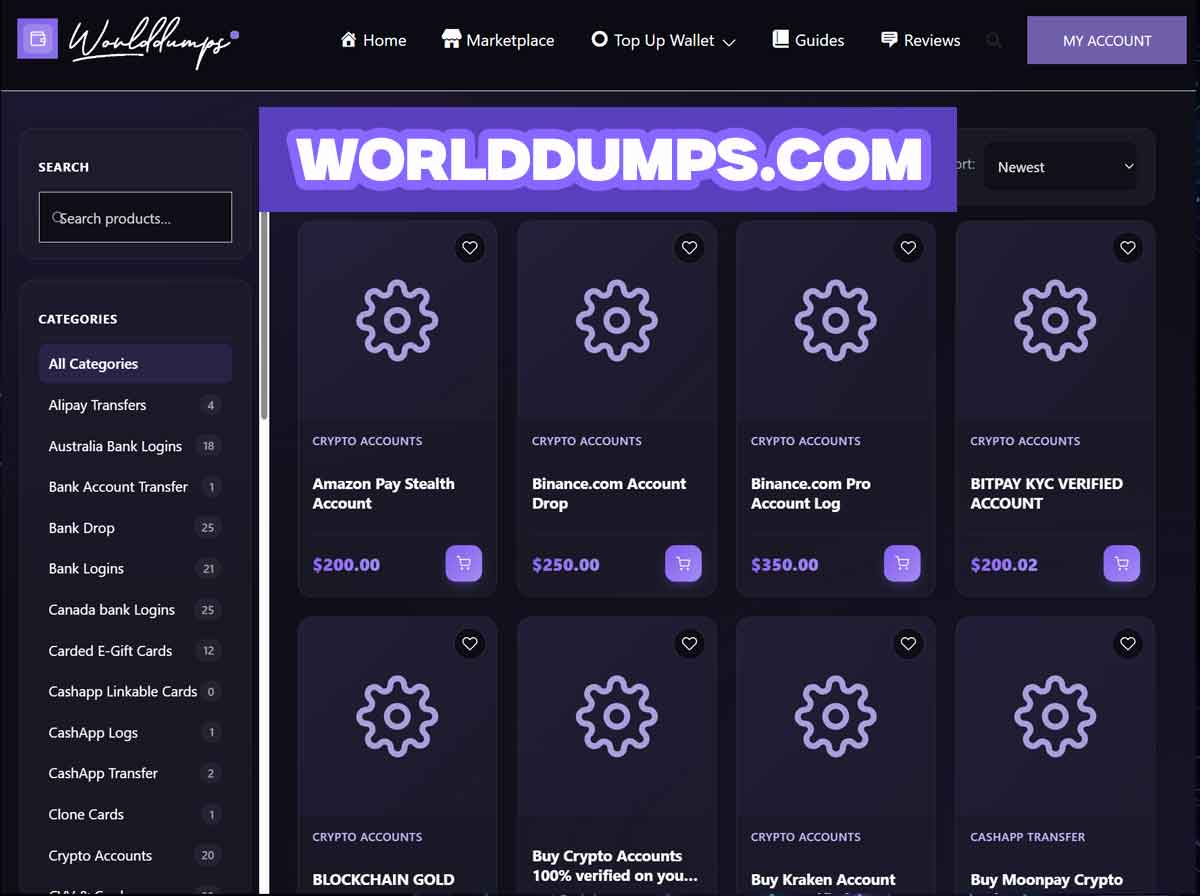Toggle wishlist heart on Amazon Pay Stealth Account

470,248
